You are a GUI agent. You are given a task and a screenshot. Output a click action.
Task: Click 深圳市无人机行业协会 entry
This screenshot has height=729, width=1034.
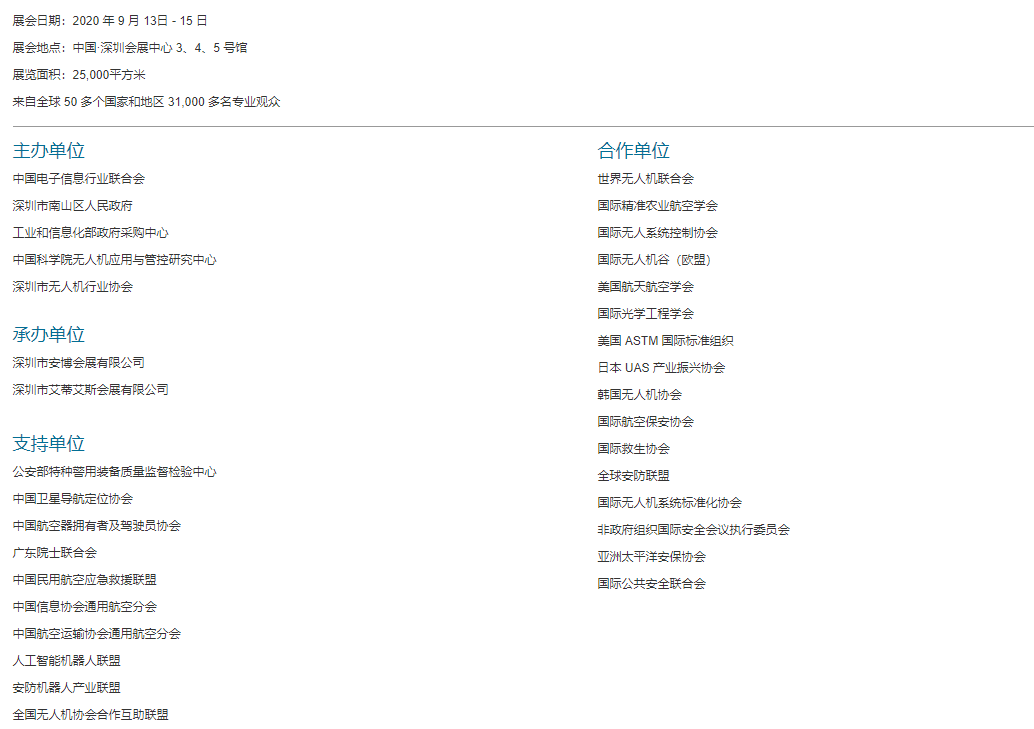tap(72, 287)
